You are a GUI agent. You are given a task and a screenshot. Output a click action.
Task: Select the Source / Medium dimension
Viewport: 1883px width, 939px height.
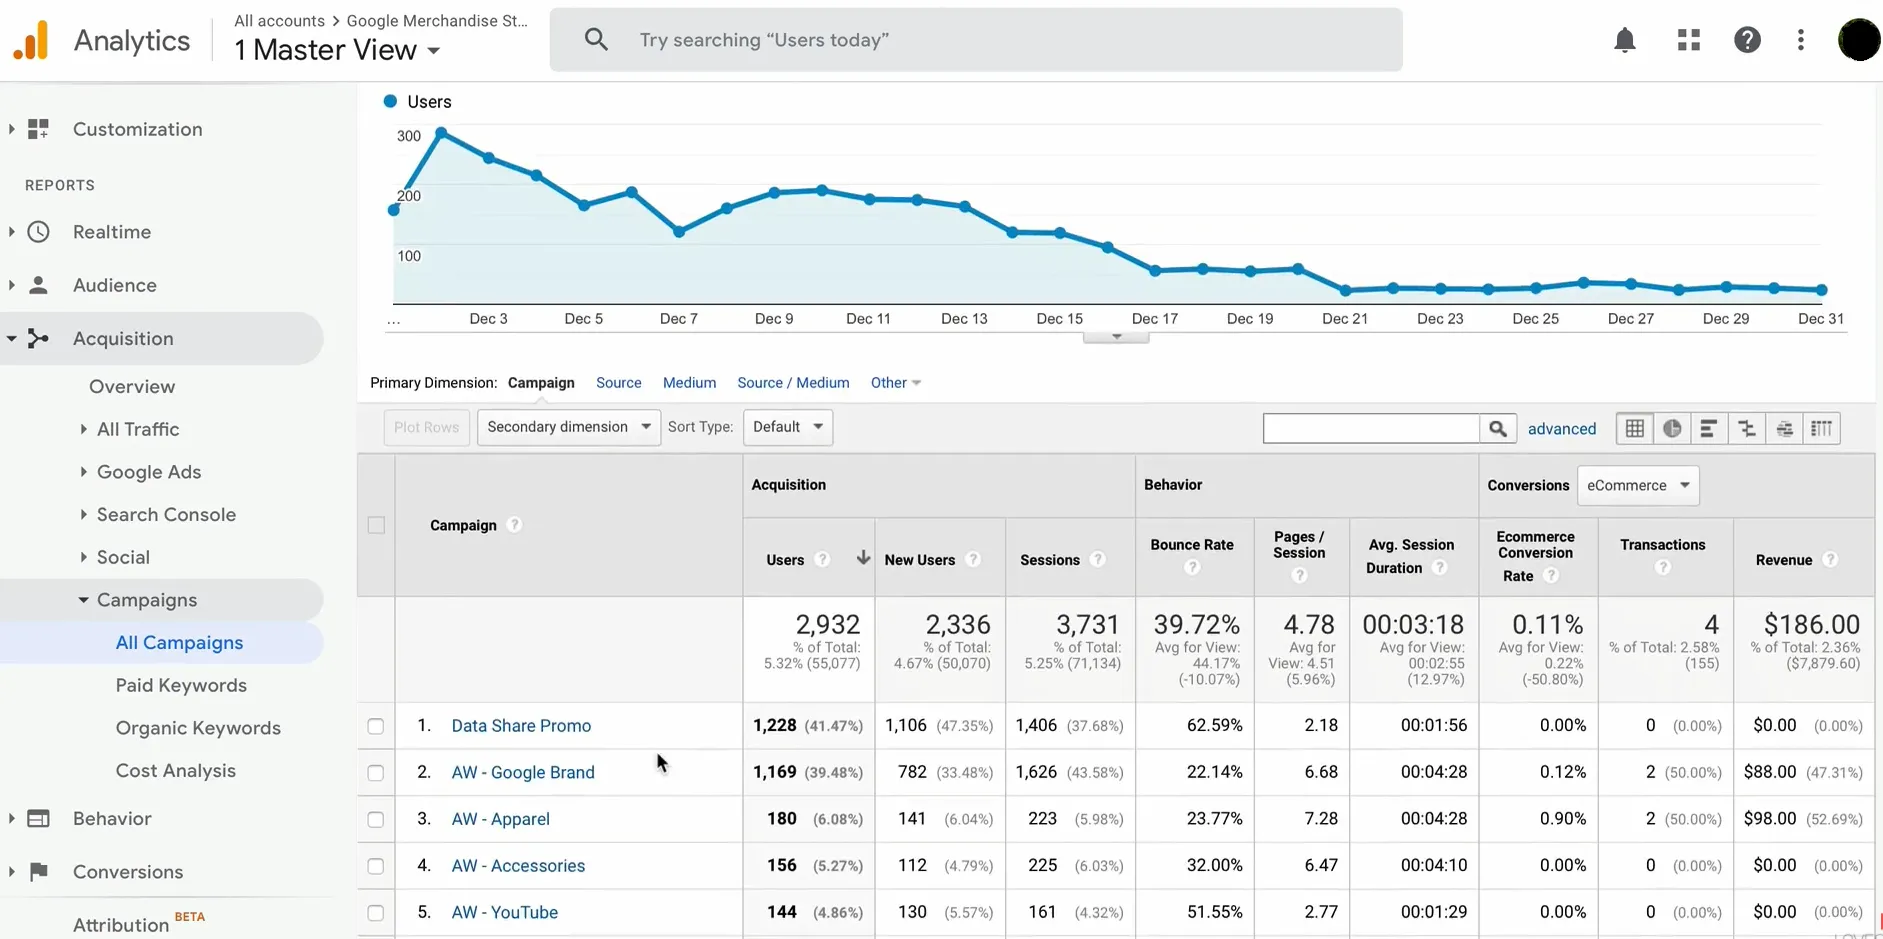pyautogui.click(x=793, y=383)
